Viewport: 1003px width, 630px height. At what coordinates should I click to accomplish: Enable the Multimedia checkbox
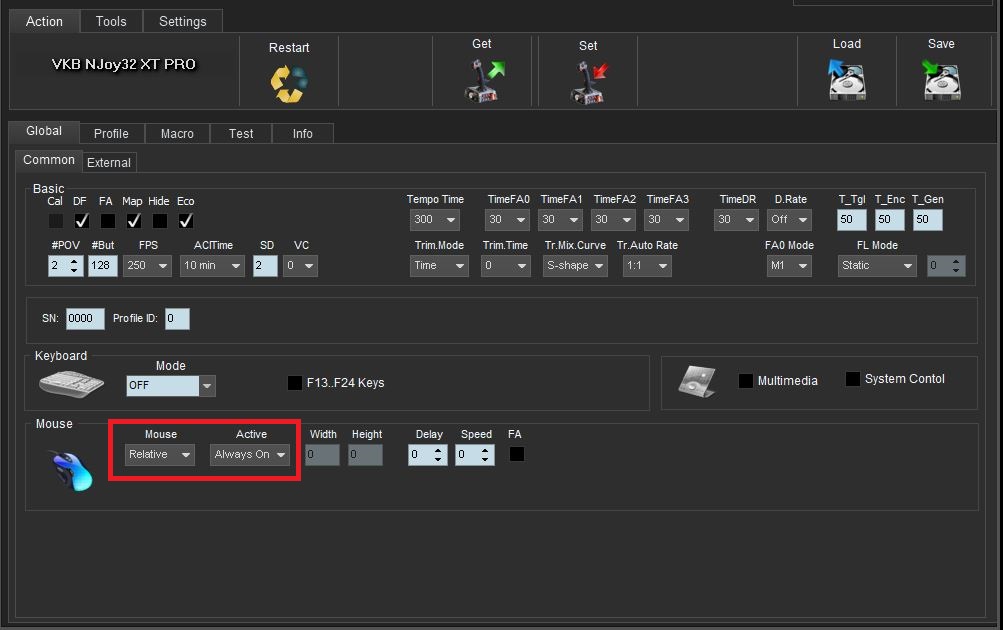(746, 381)
